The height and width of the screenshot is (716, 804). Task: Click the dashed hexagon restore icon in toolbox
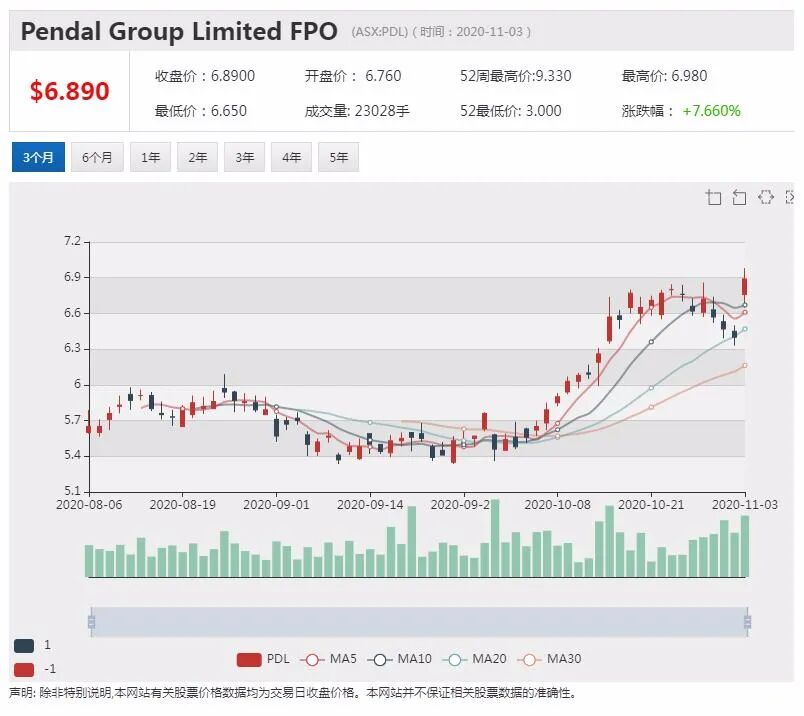tap(766, 197)
